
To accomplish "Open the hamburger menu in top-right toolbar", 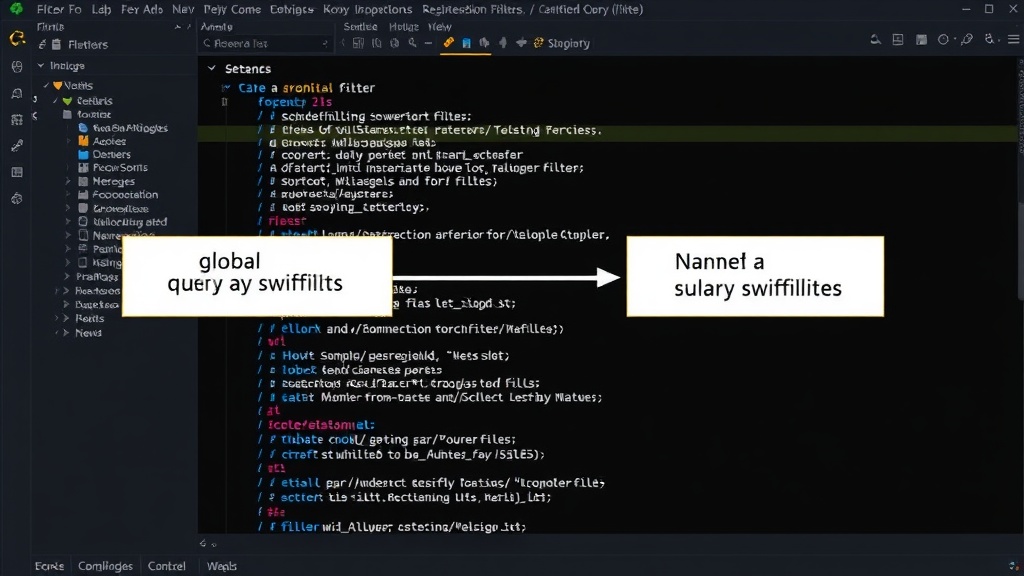I will 1014,40.
